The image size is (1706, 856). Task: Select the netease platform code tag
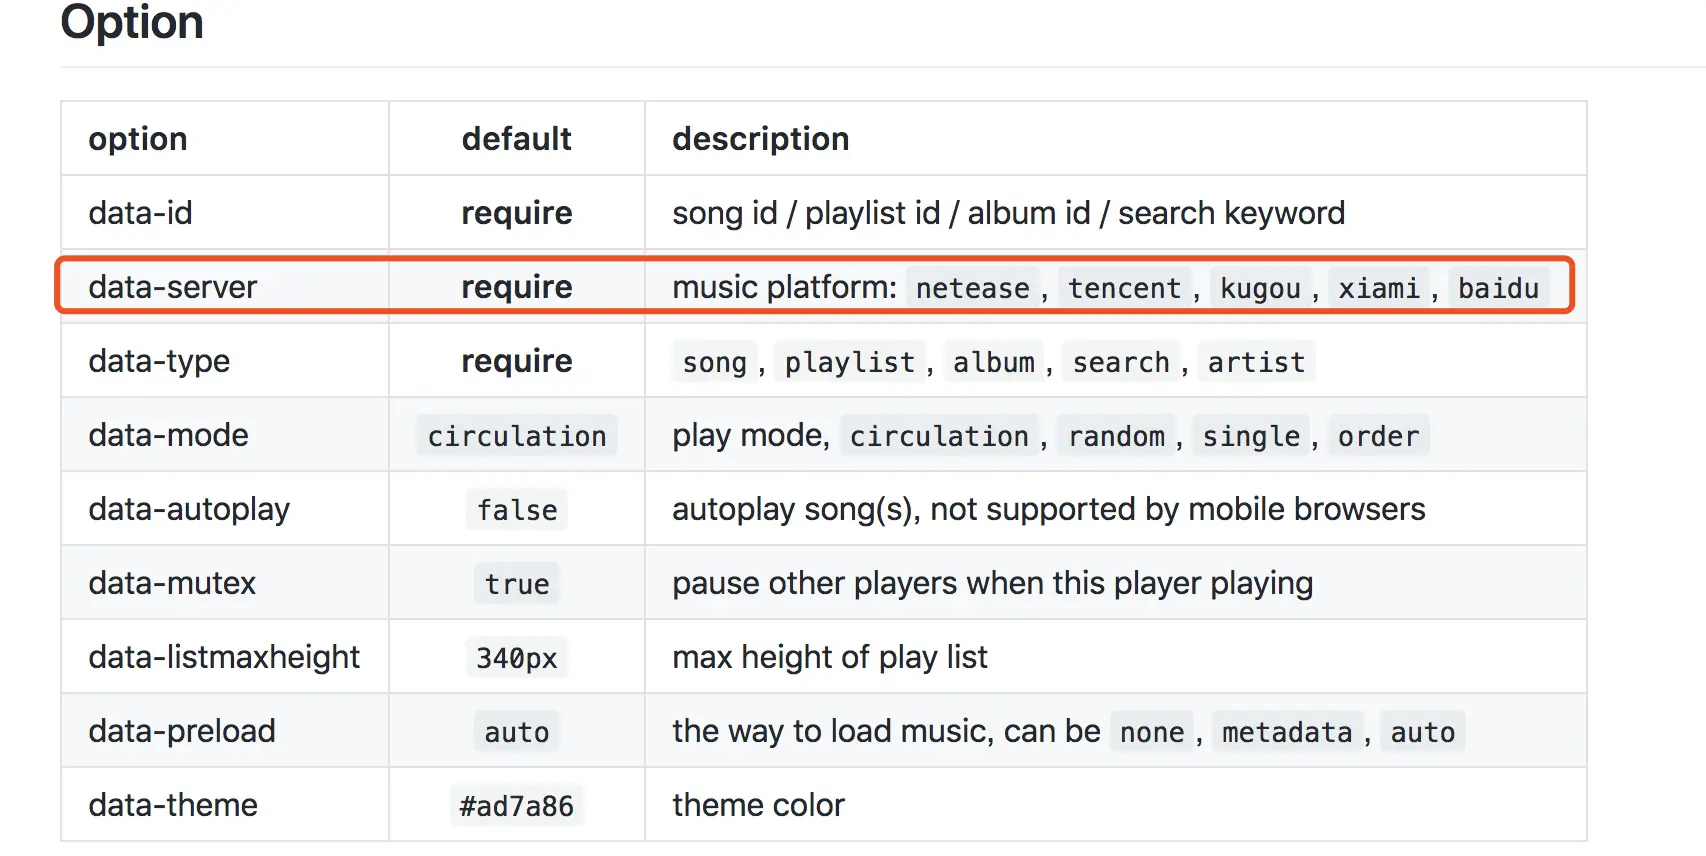tap(972, 288)
